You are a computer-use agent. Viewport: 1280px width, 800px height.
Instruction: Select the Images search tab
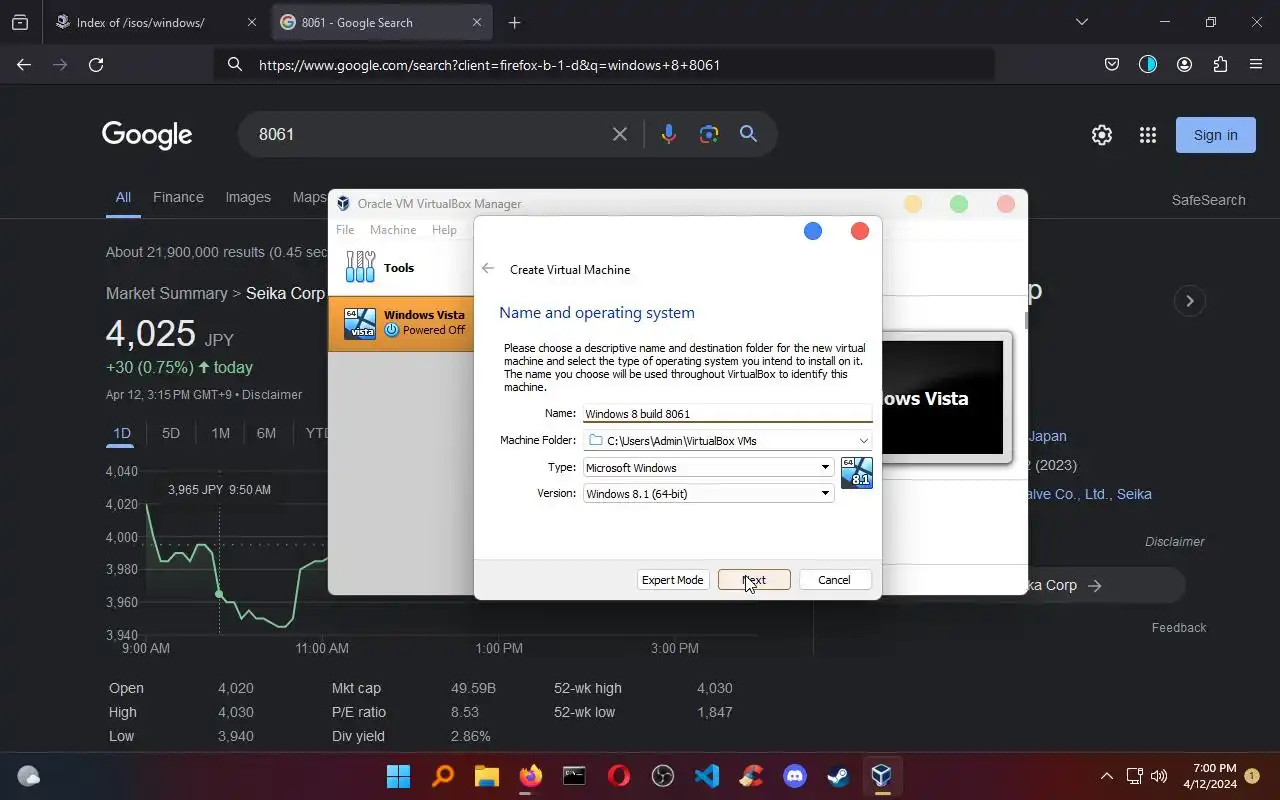click(x=248, y=197)
